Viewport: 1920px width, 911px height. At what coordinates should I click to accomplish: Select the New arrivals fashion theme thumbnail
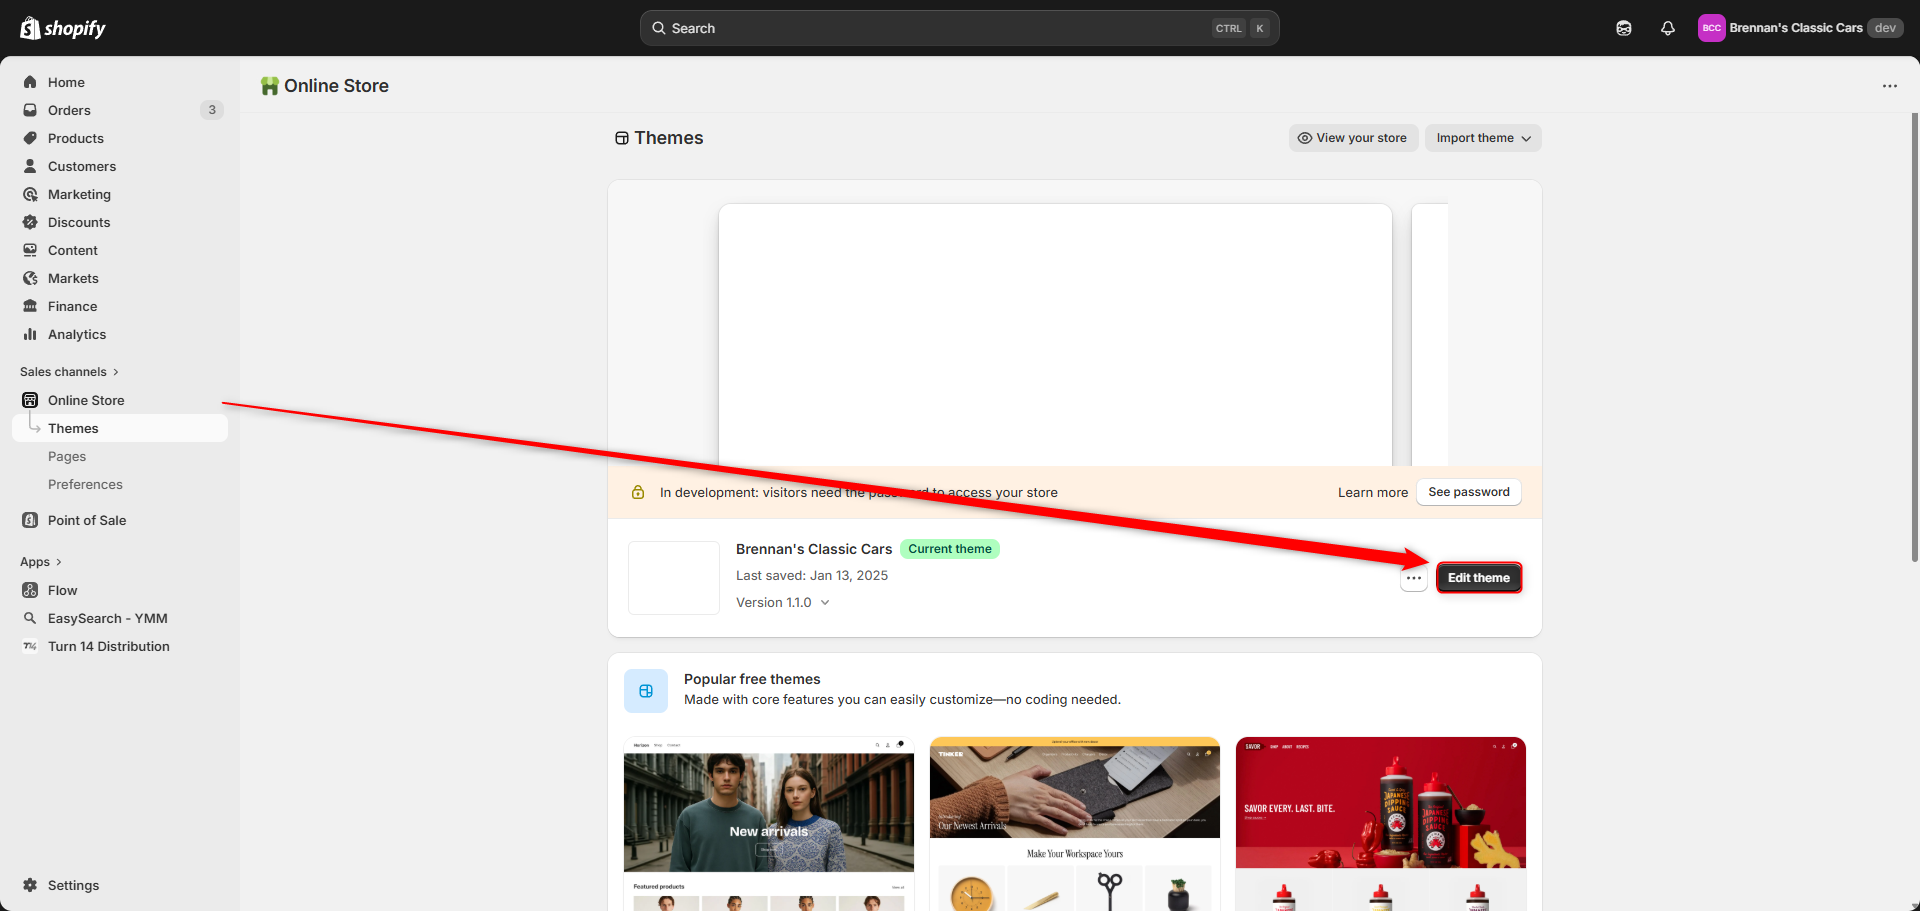point(769,824)
